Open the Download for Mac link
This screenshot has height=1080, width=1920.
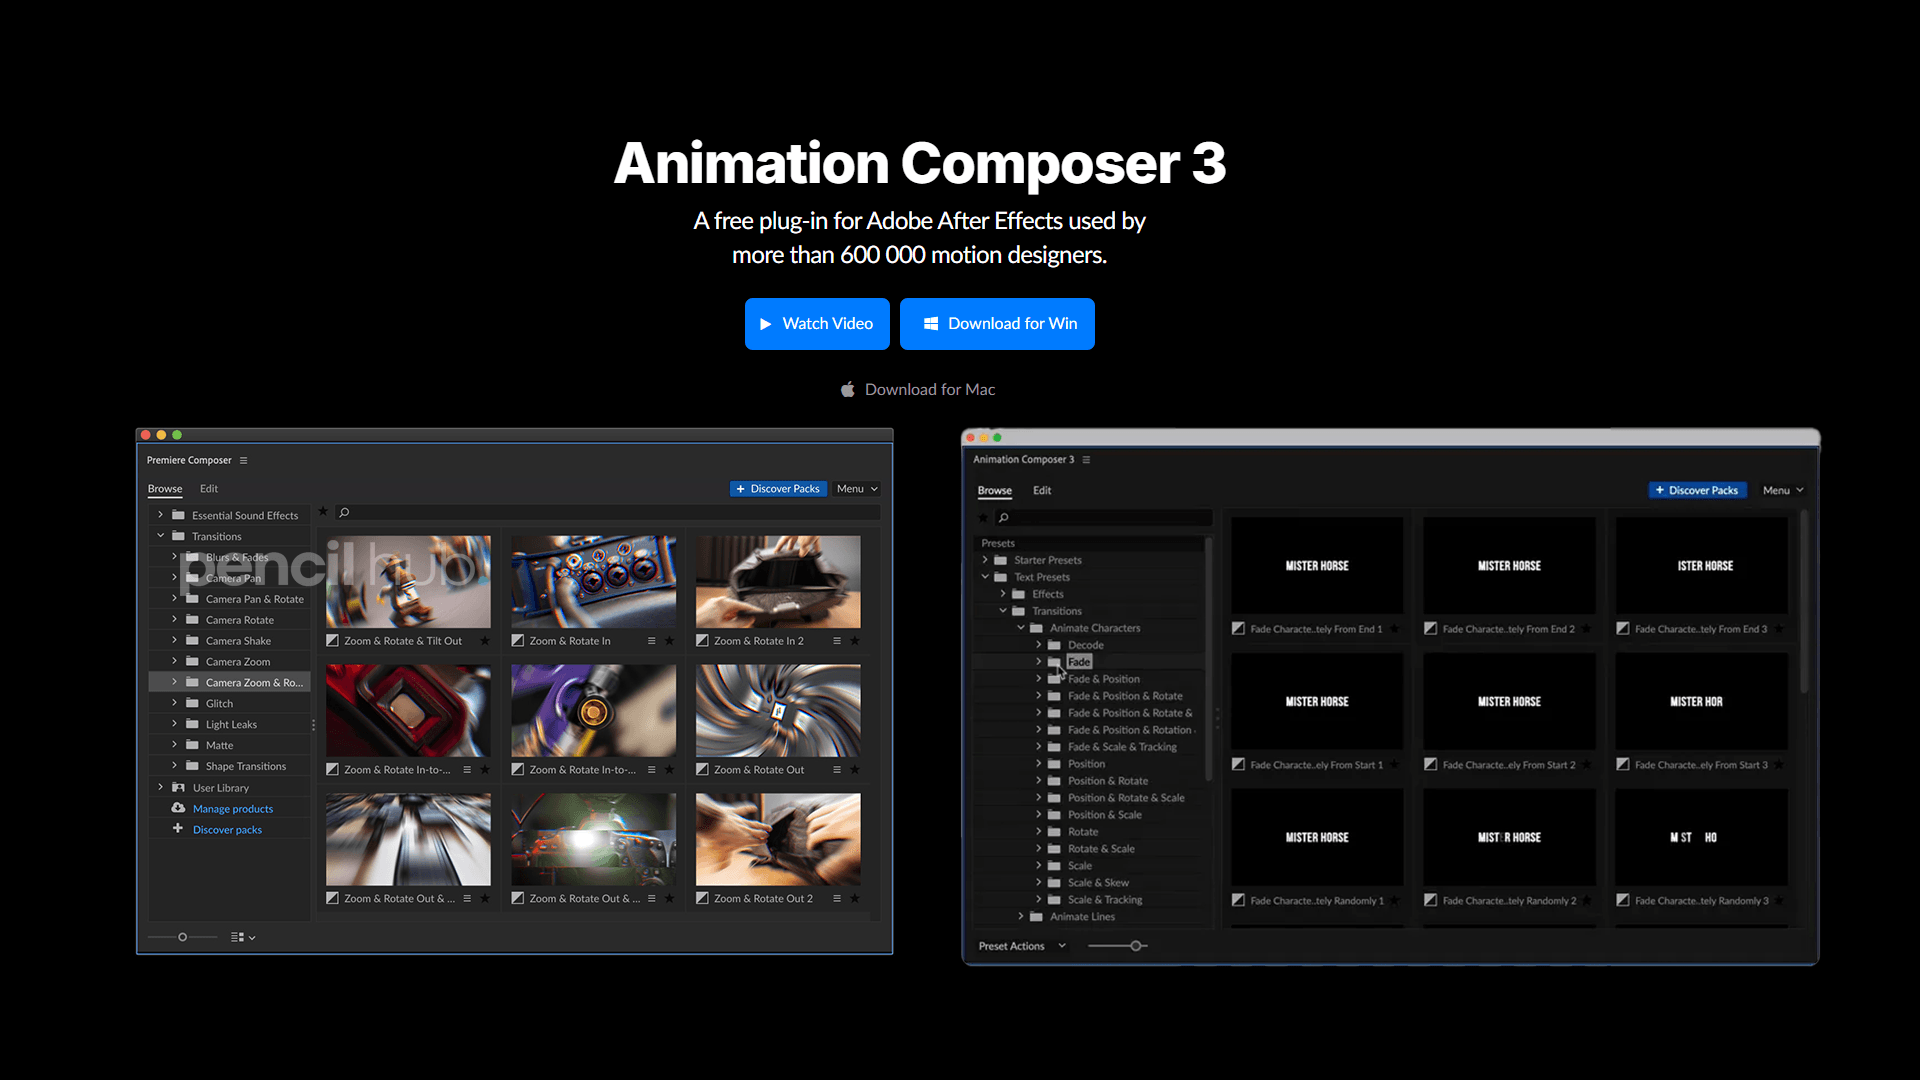[x=918, y=390]
